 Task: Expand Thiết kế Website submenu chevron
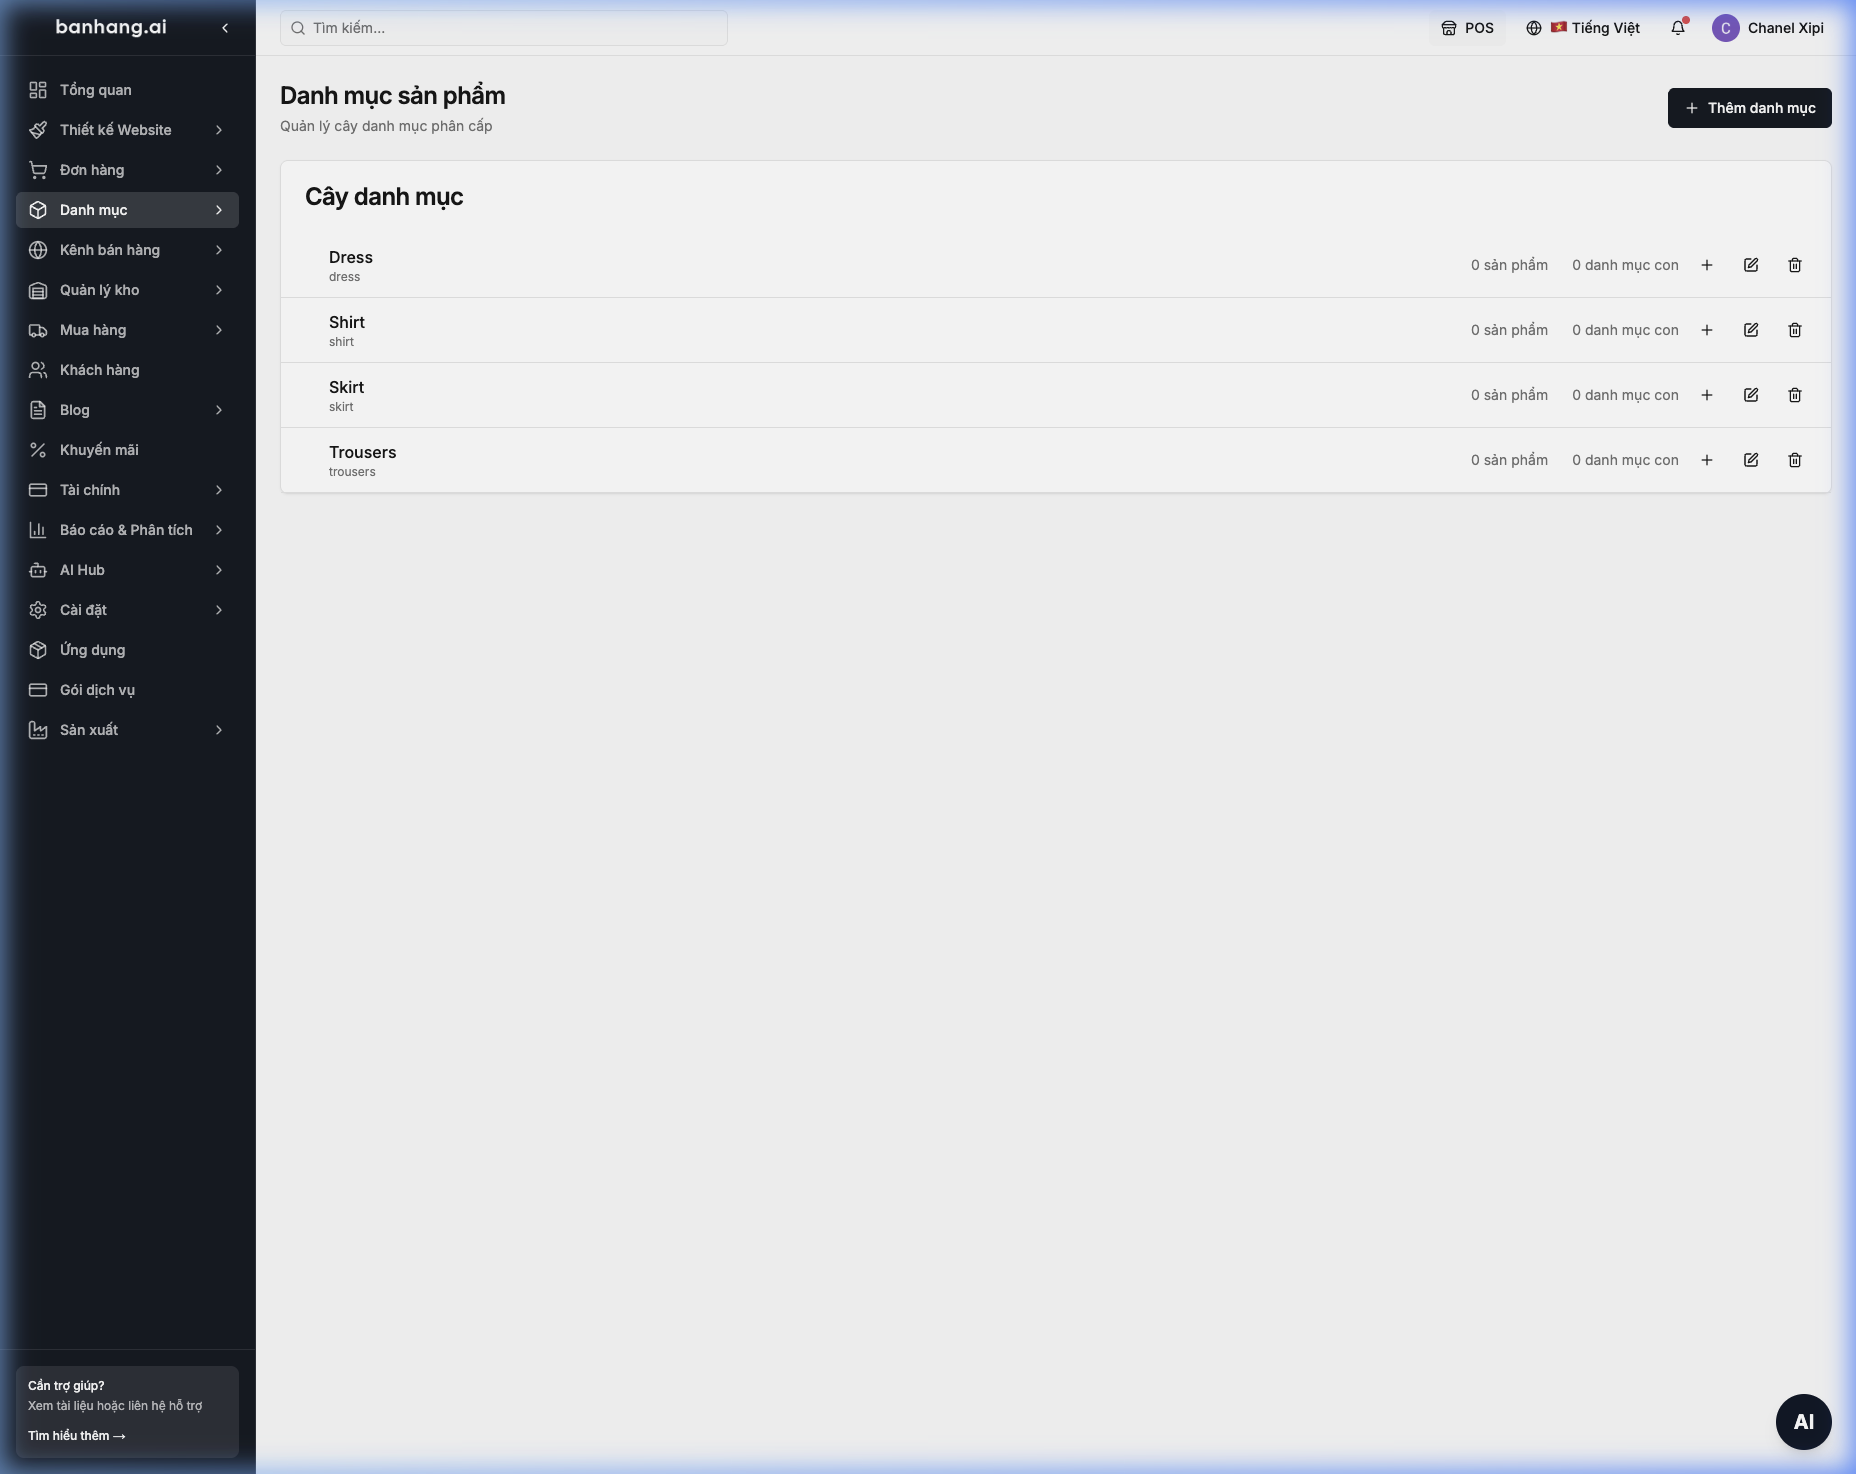(219, 130)
